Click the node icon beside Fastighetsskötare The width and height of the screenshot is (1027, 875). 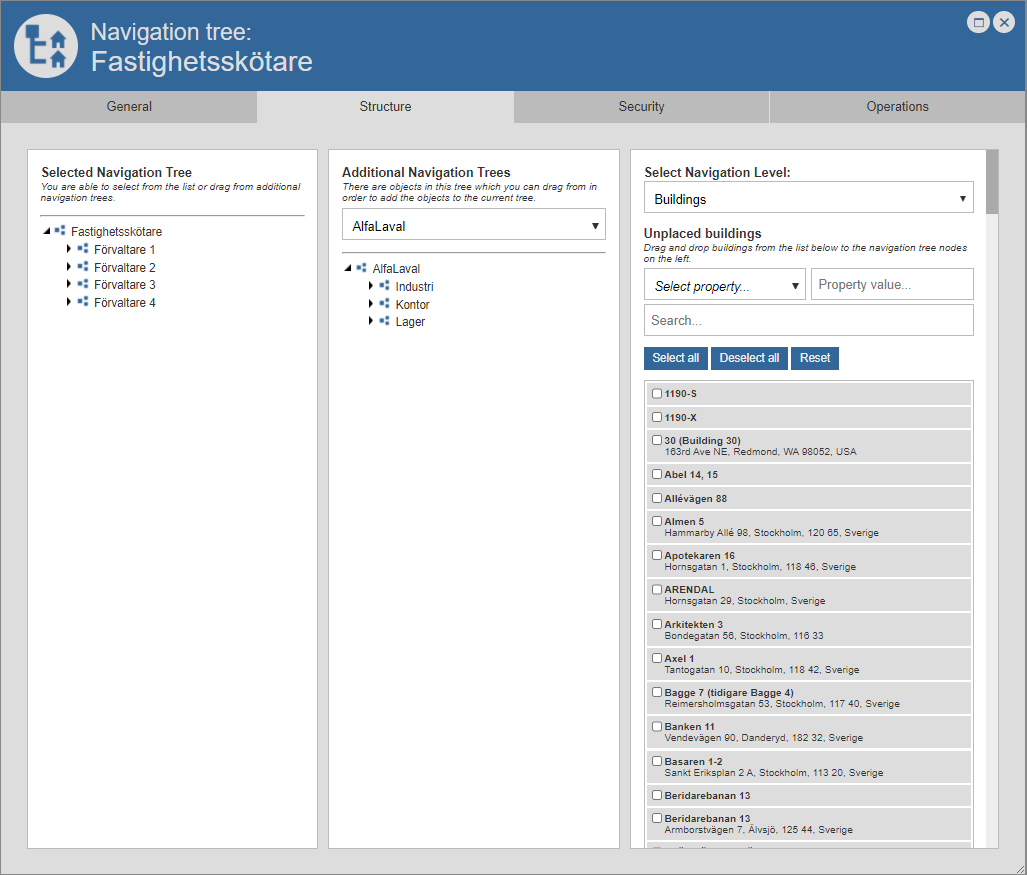60,231
